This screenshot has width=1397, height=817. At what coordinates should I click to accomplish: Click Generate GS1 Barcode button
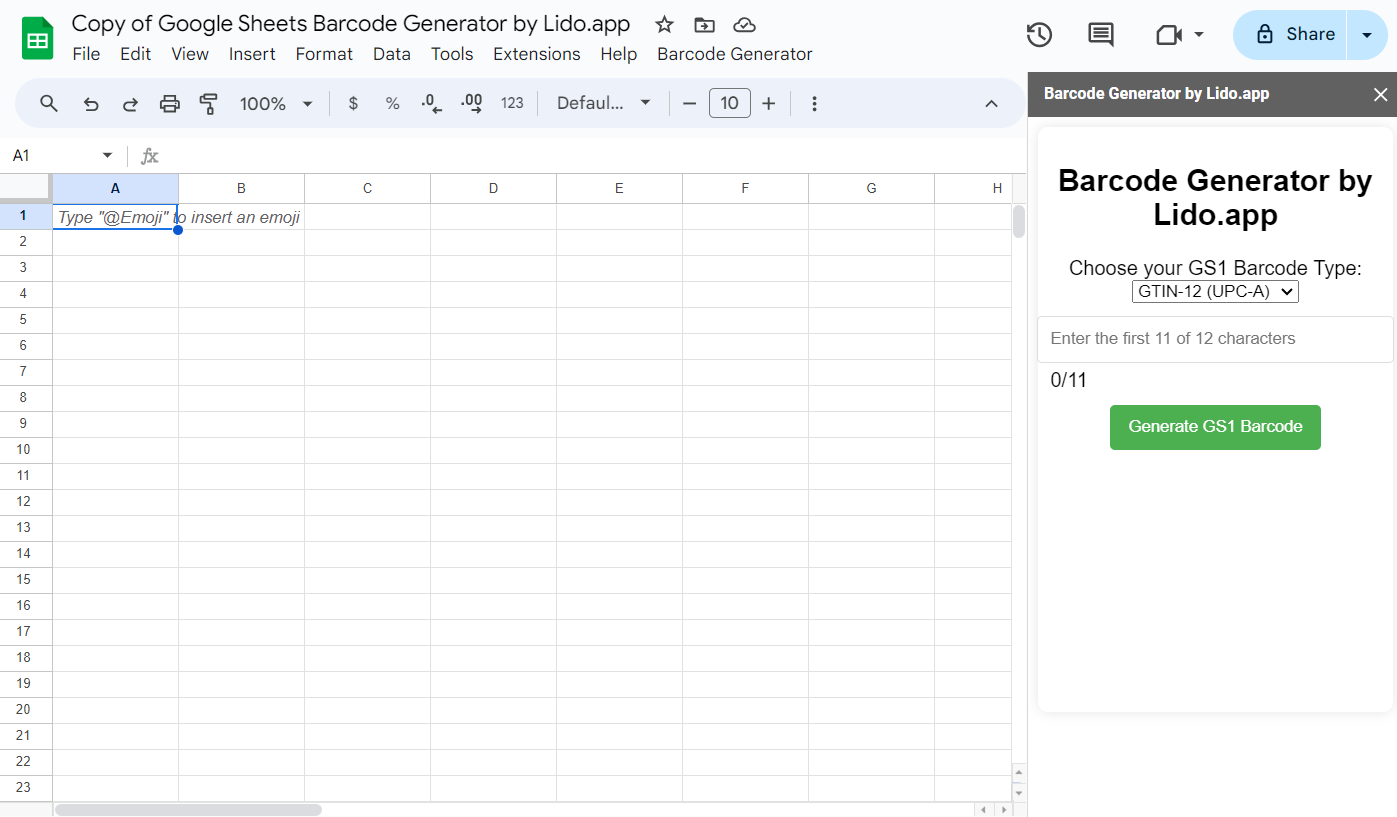1215,427
